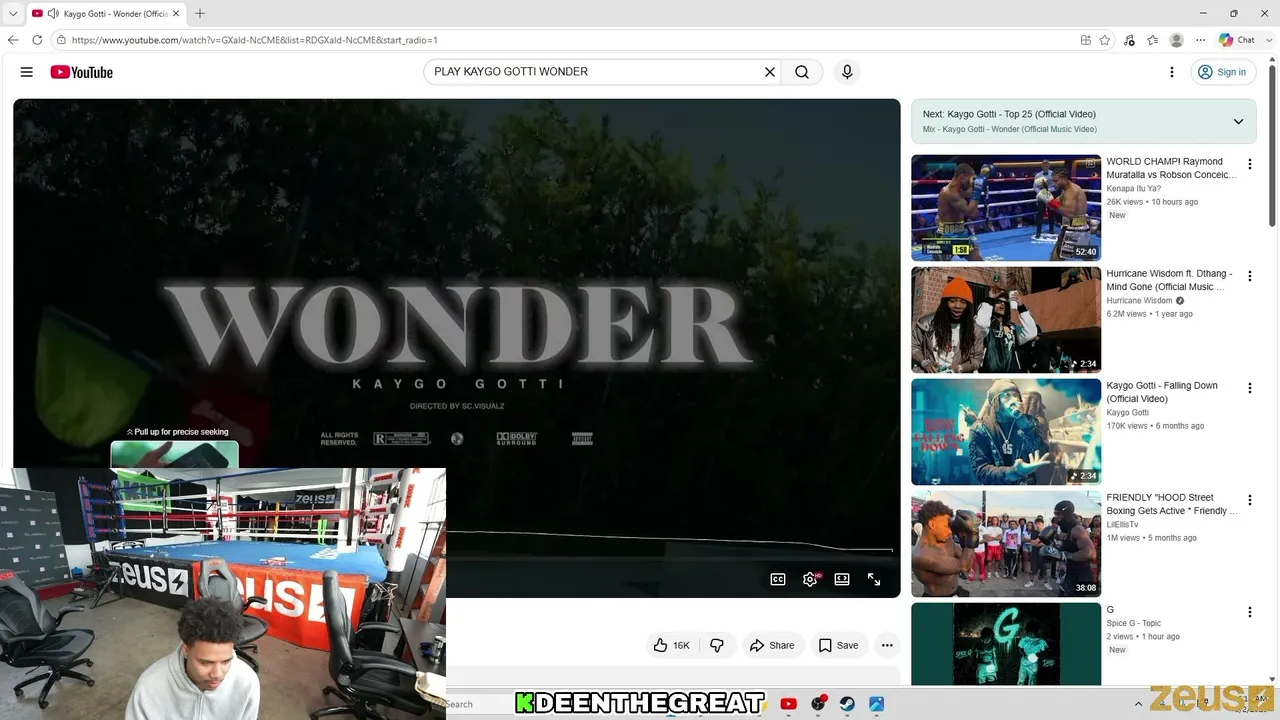Start voice search with the microphone
Image resolution: width=1280 pixels, height=720 pixels.
(x=847, y=72)
